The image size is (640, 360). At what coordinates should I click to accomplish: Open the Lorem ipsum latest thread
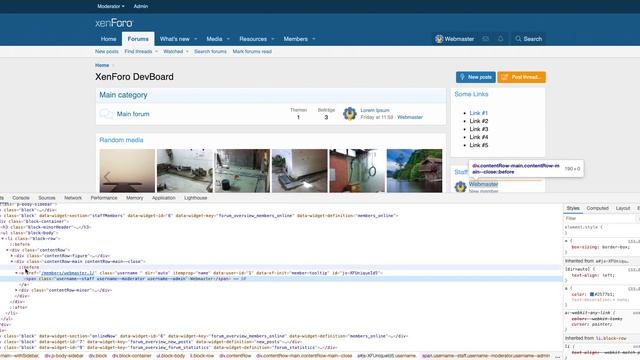(375, 110)
